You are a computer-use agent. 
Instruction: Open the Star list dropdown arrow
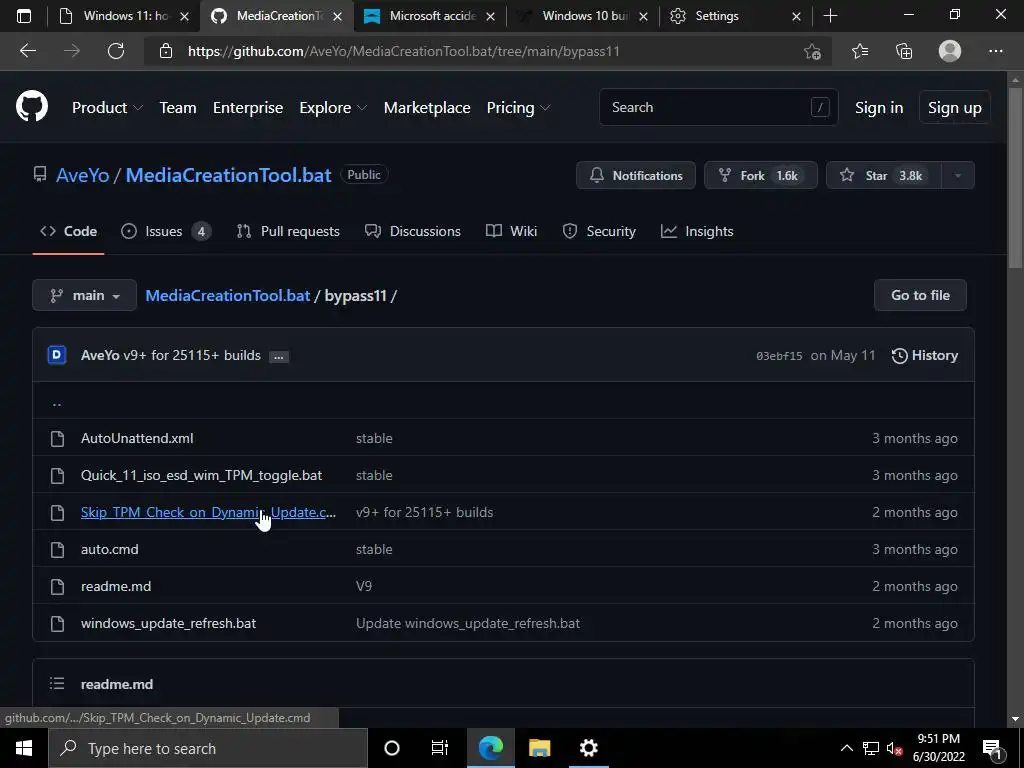(x=958, y=175)
